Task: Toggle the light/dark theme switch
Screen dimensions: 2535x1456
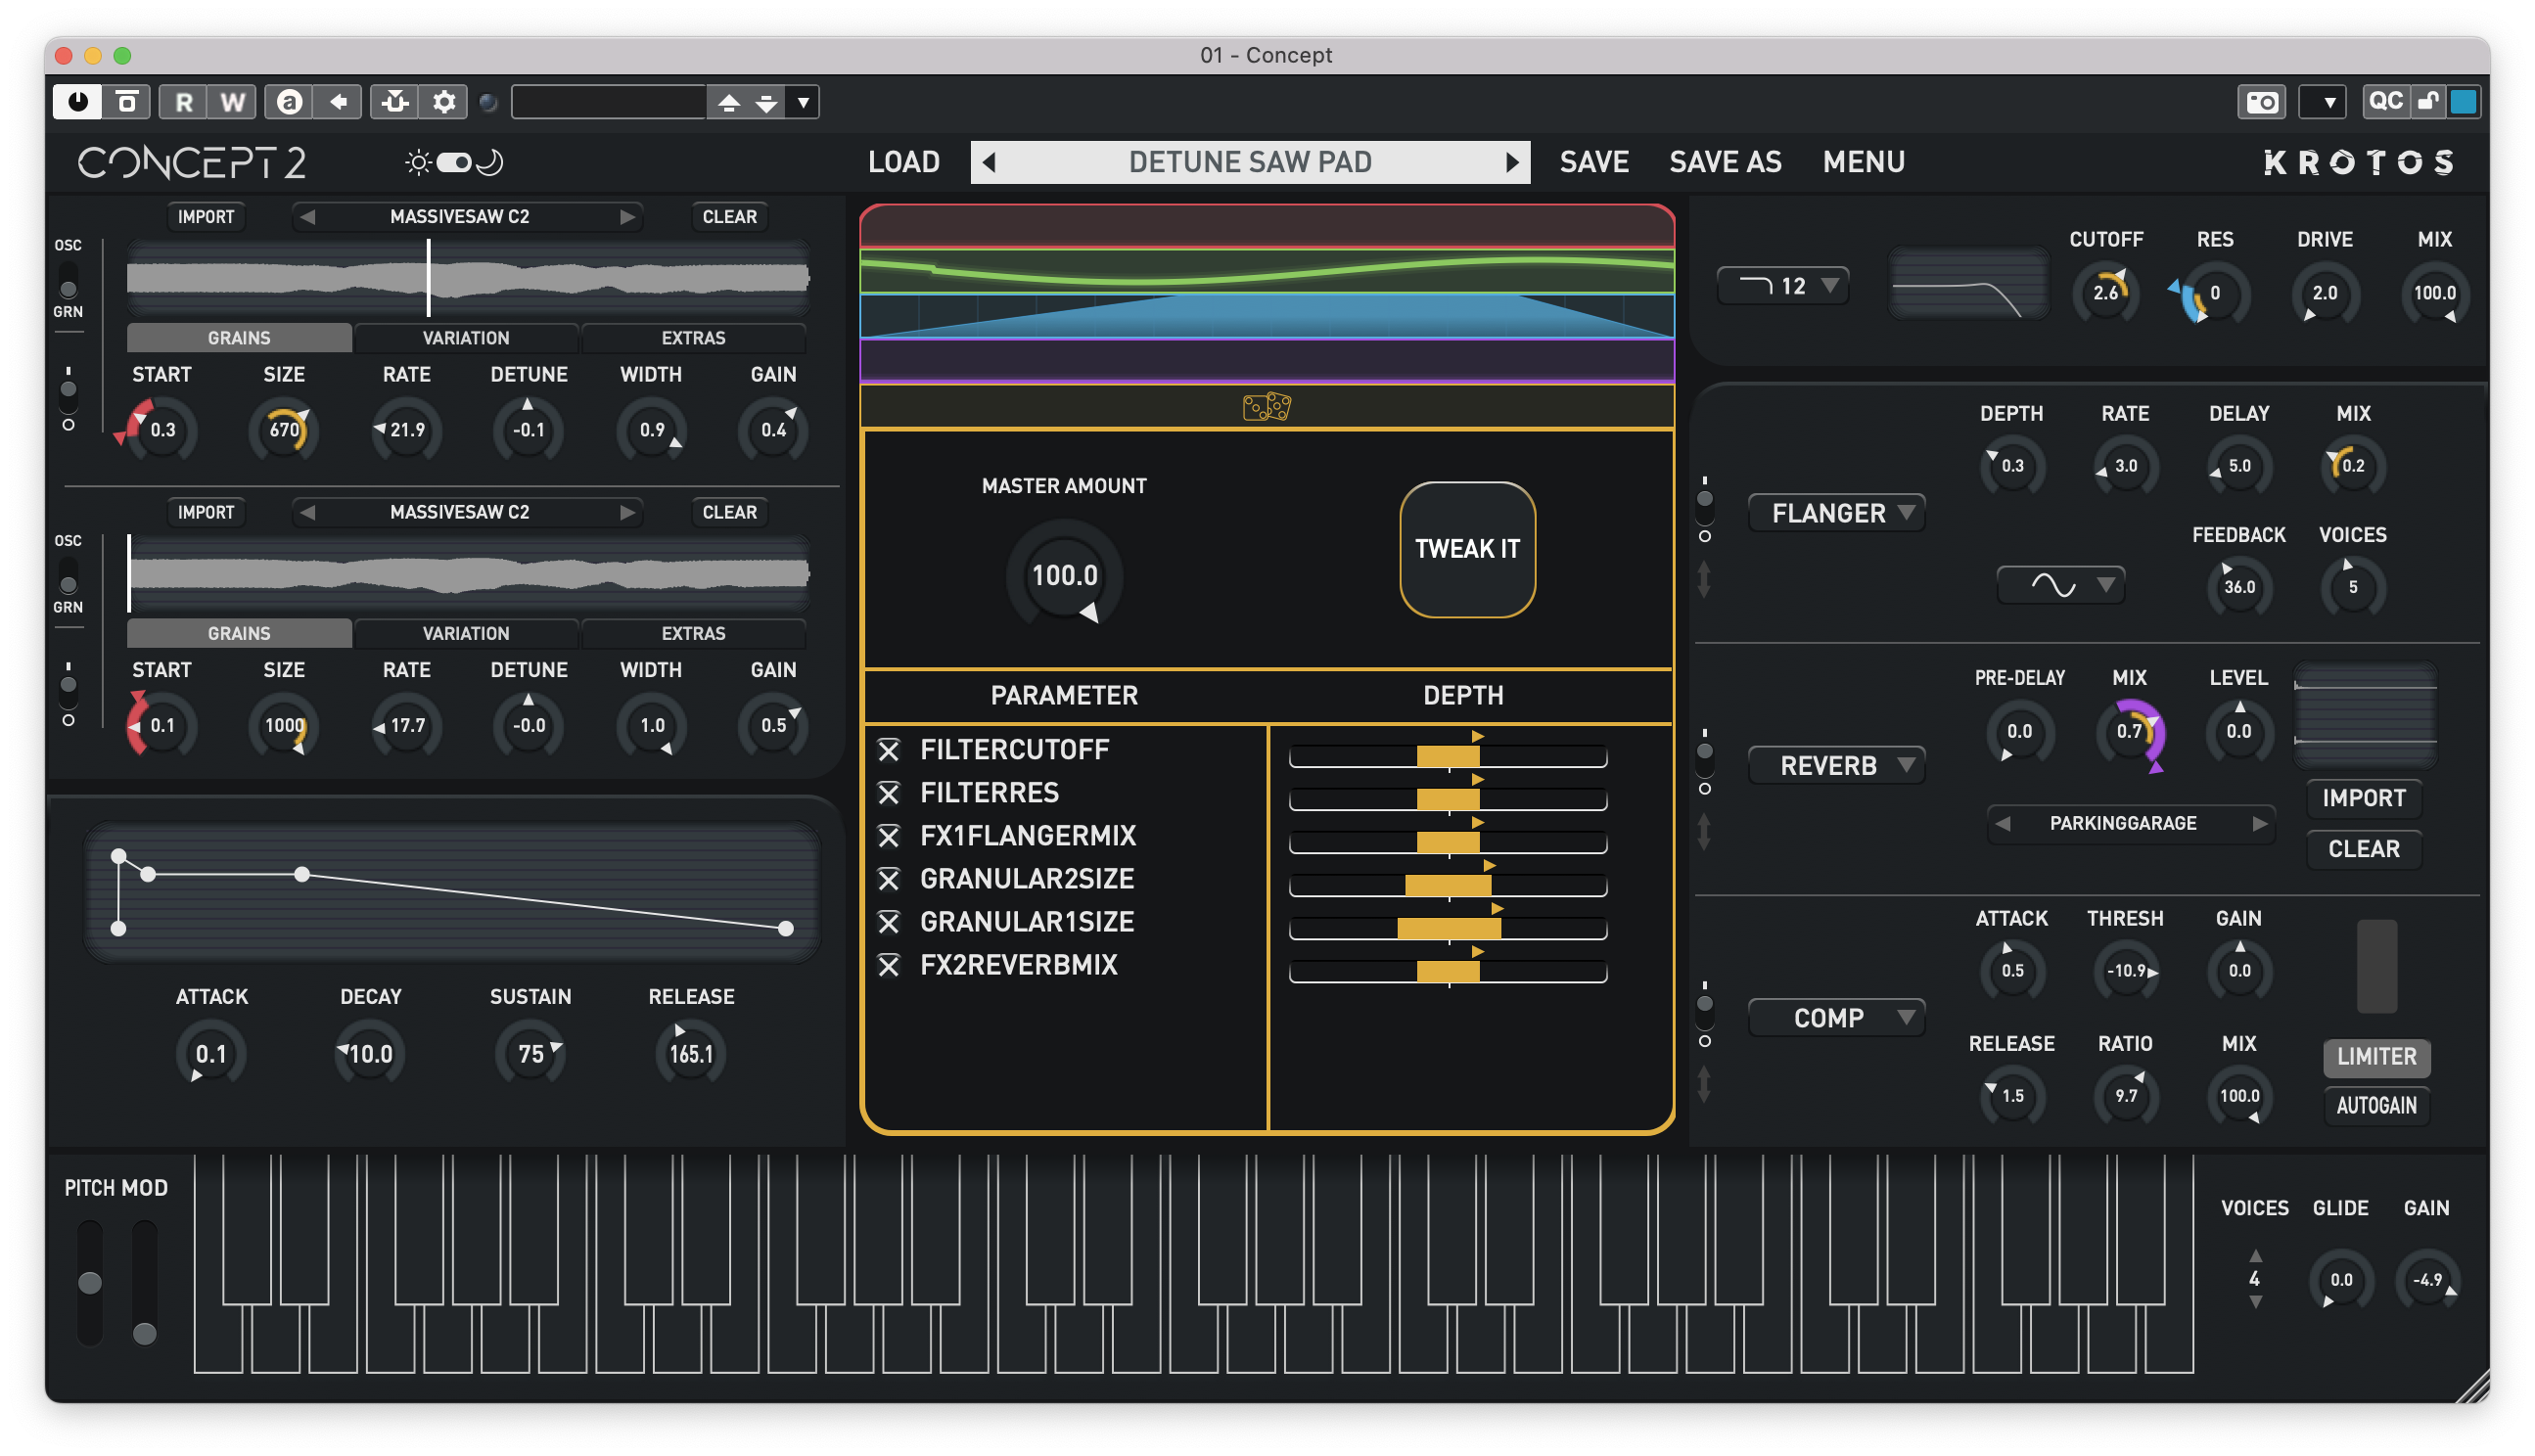Action: (454, 162)
